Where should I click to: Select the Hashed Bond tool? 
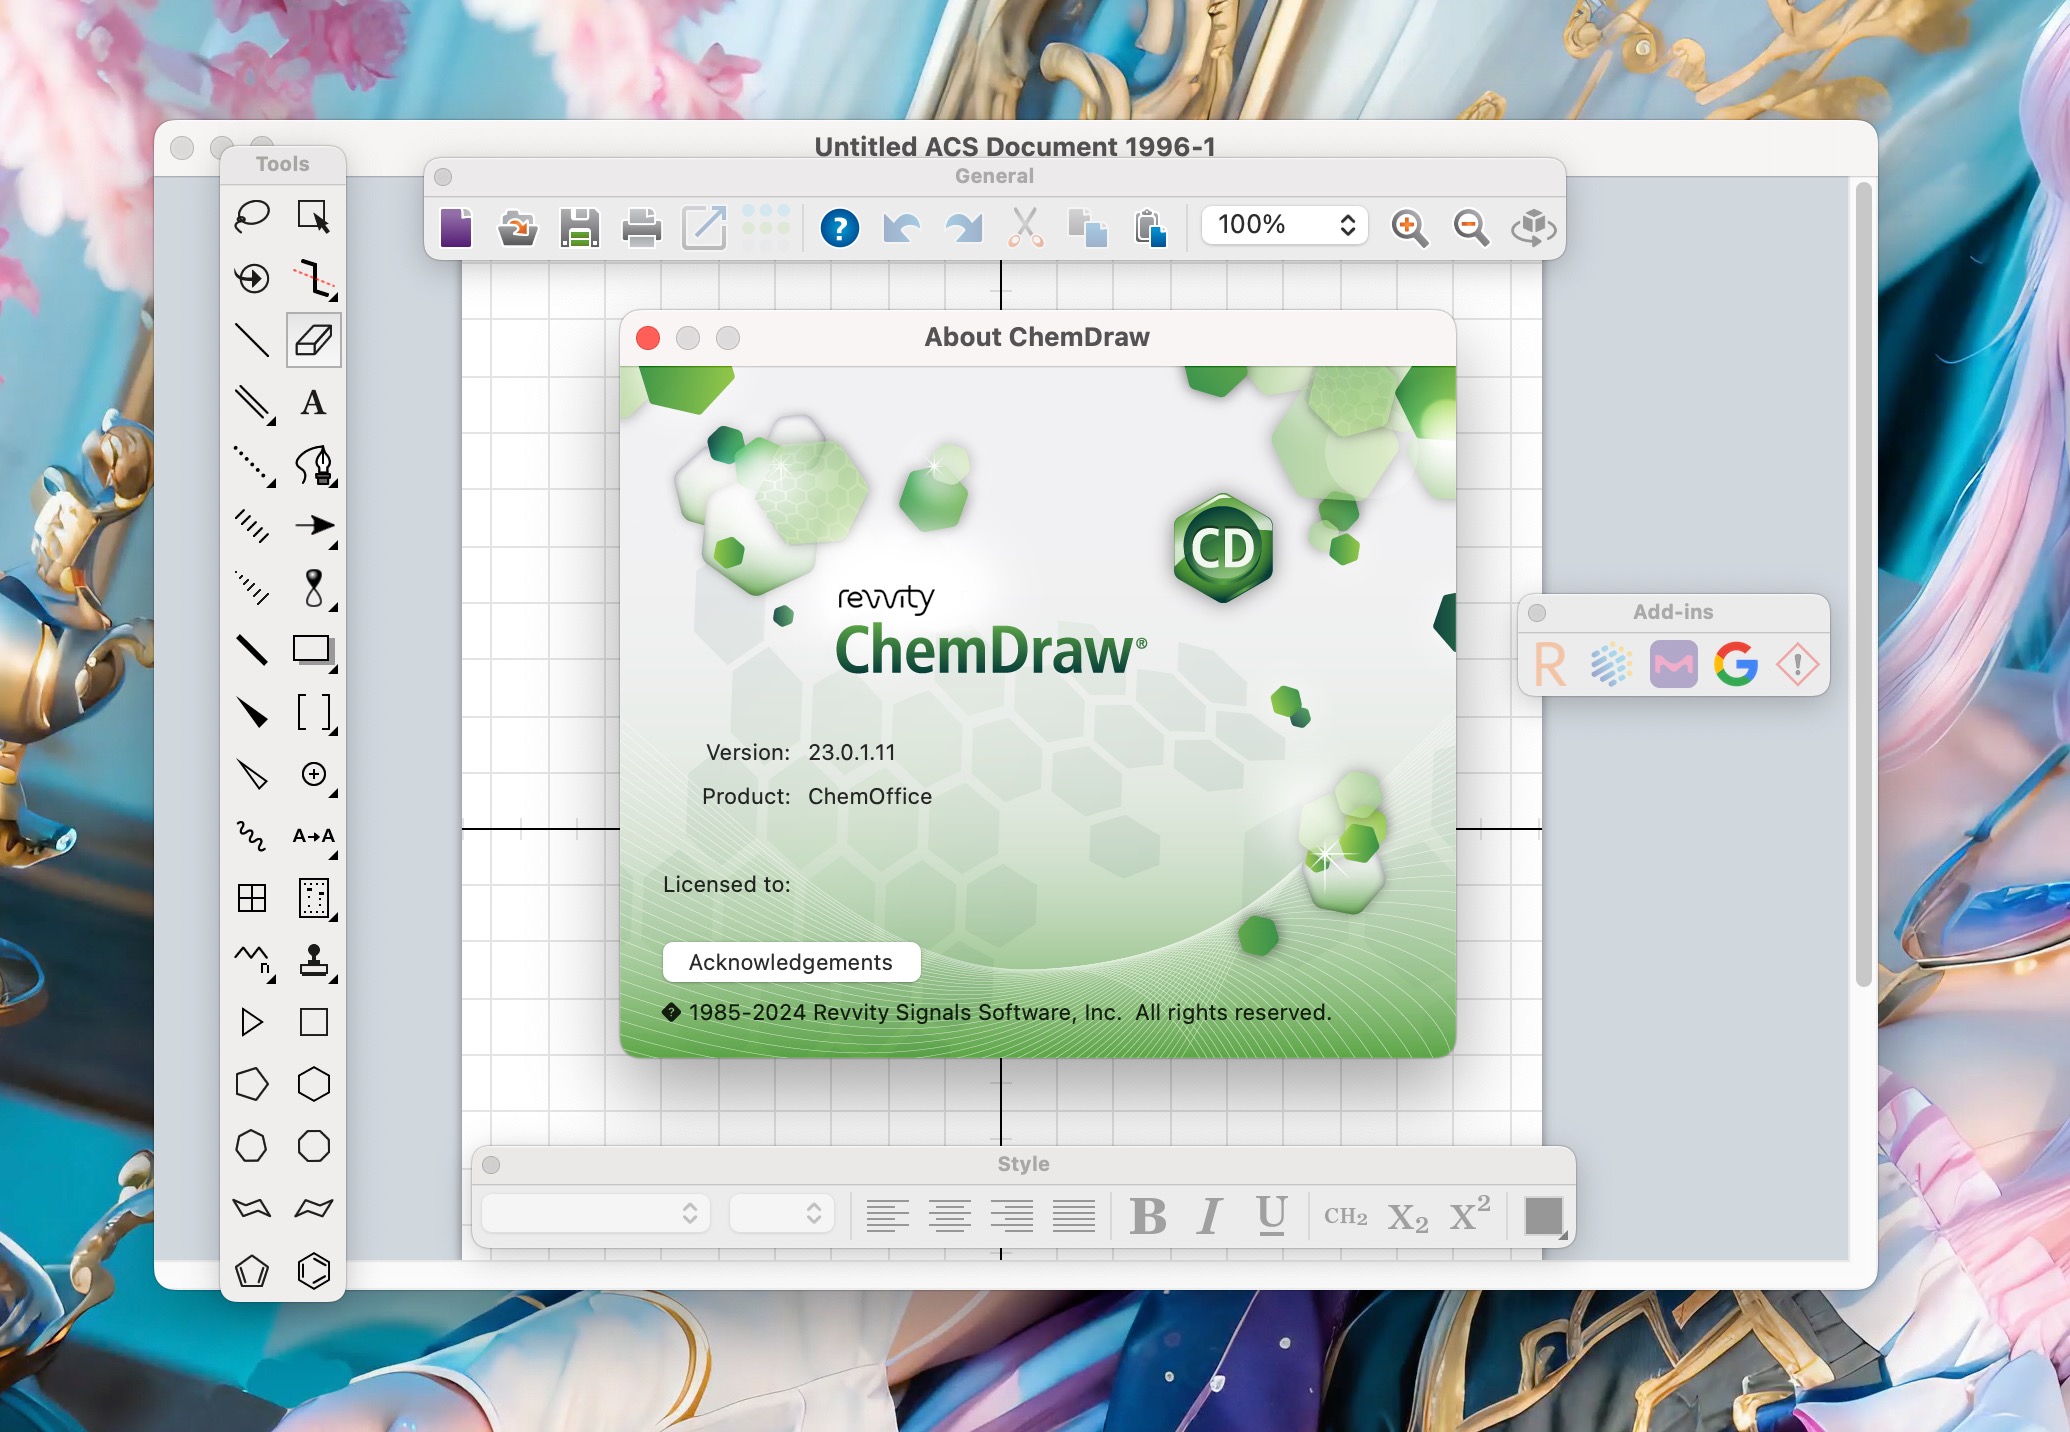coord(252,526)
